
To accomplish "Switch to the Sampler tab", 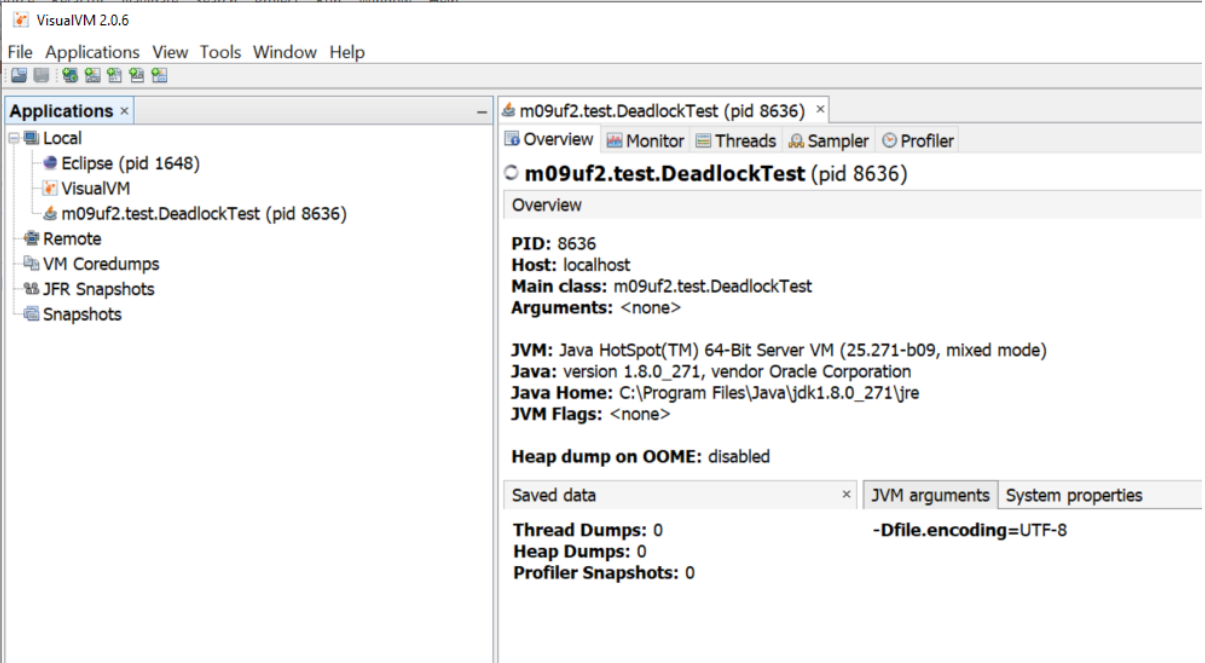I will (828, 141).
